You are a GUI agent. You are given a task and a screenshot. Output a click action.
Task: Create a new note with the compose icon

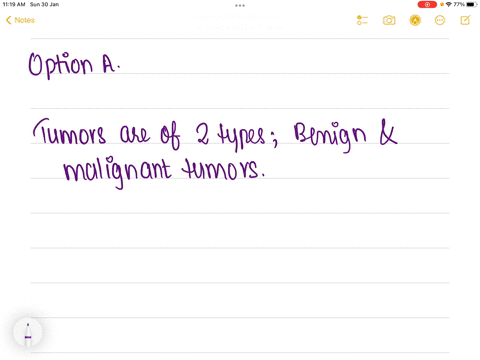[465, 20]
